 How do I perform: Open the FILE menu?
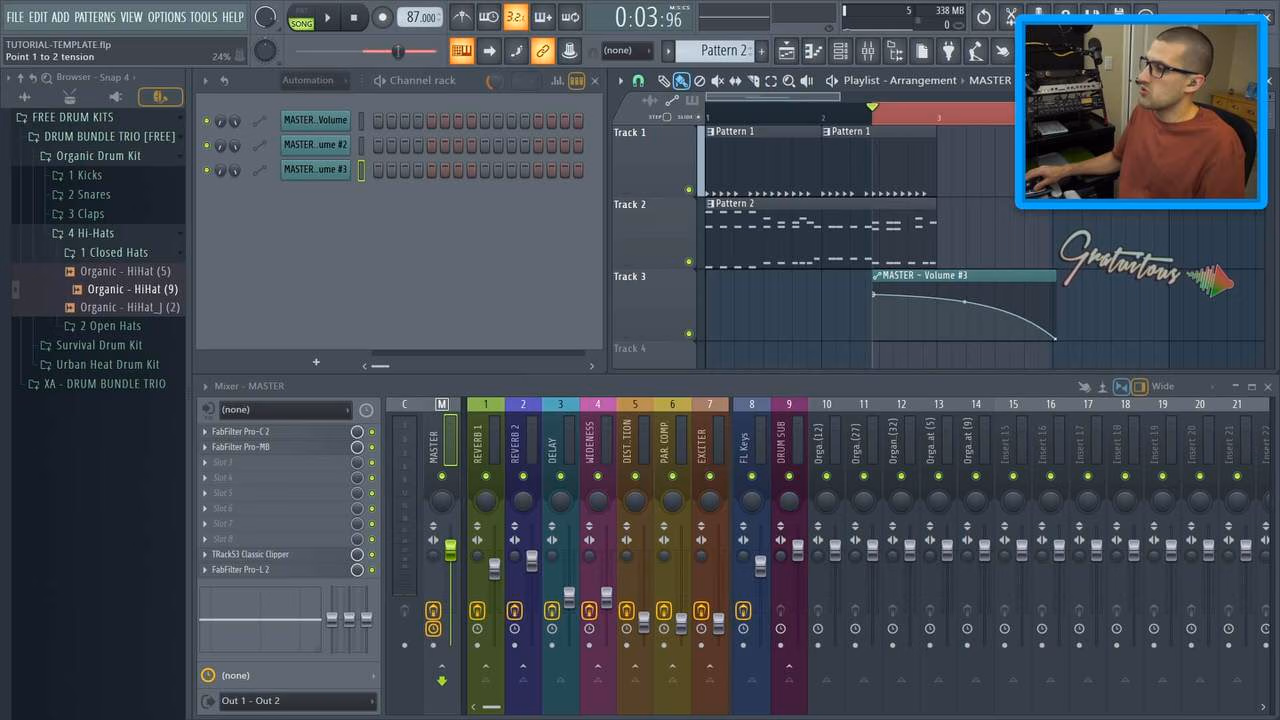pos(14,17)
